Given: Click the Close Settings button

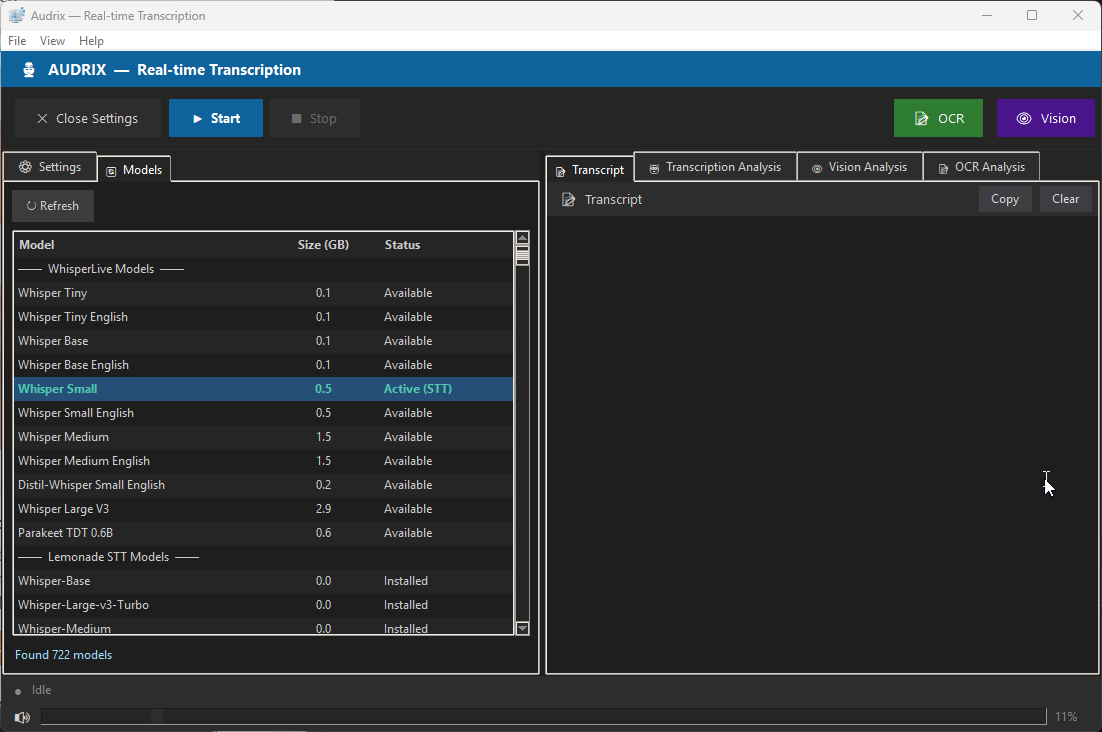Looking at the screenshot, I should [x=88, y=118].
